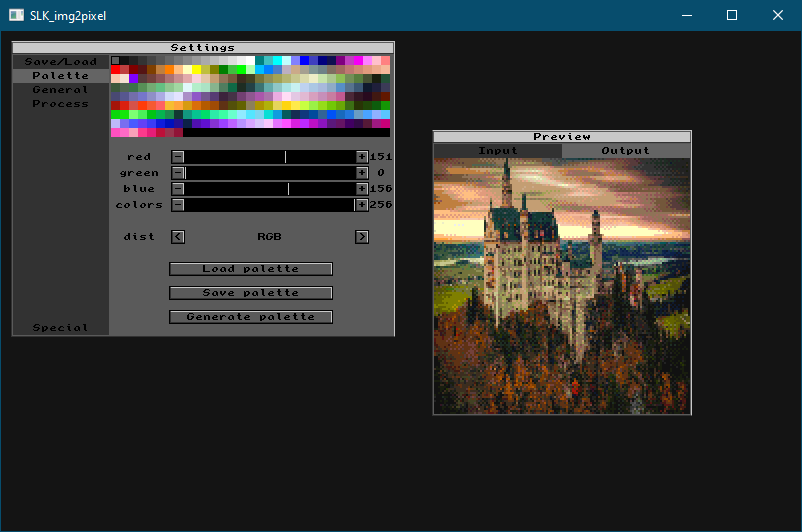Viewport: 802px width, 532px height.
Task: Increase colors count with plus button
Action: pyautogui.click(x=362, y=205)
